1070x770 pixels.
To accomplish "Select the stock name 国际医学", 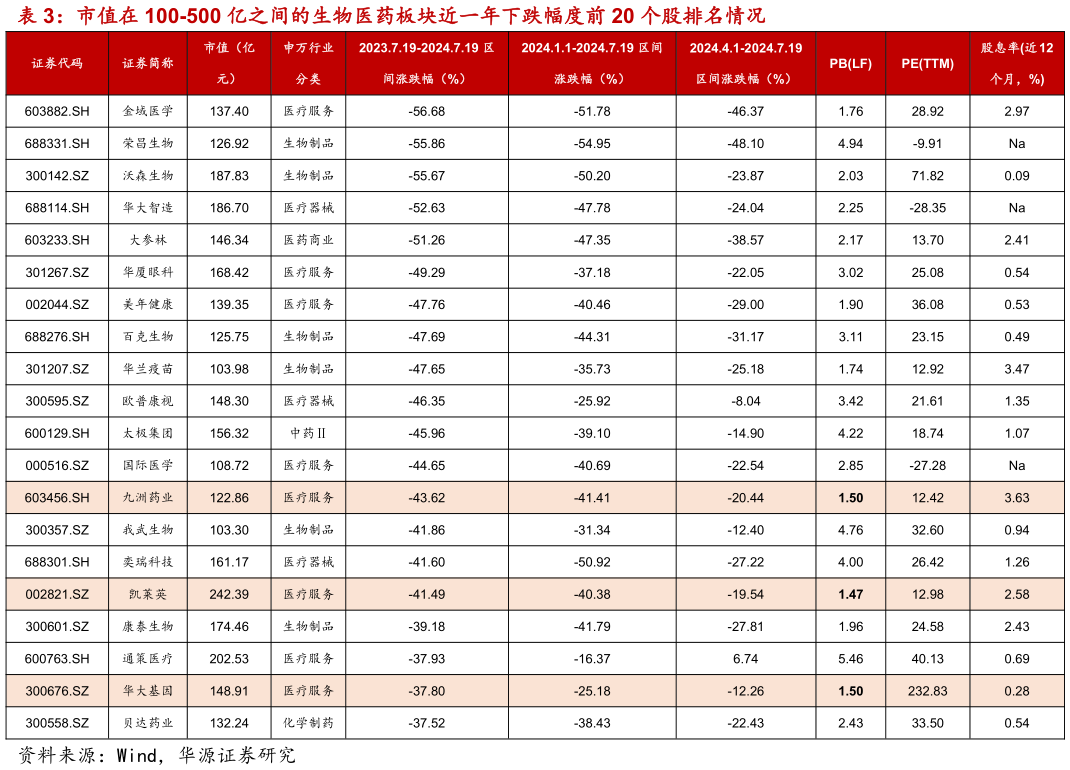I will 148,466.
